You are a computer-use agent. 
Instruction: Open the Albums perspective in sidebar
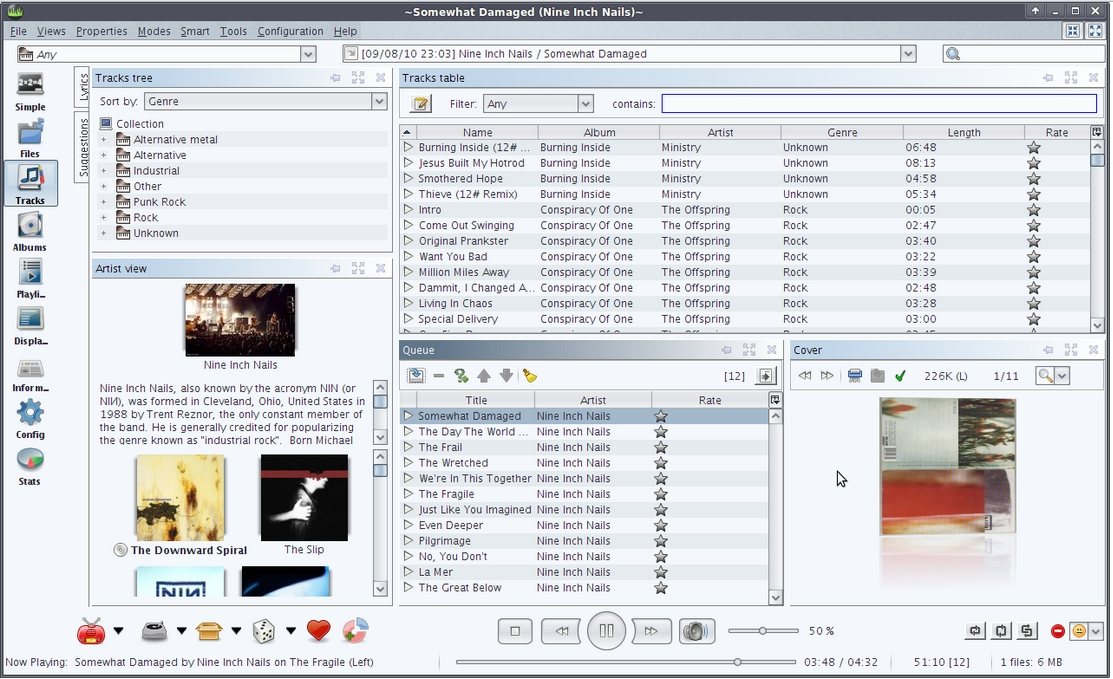tap(30, 231)
